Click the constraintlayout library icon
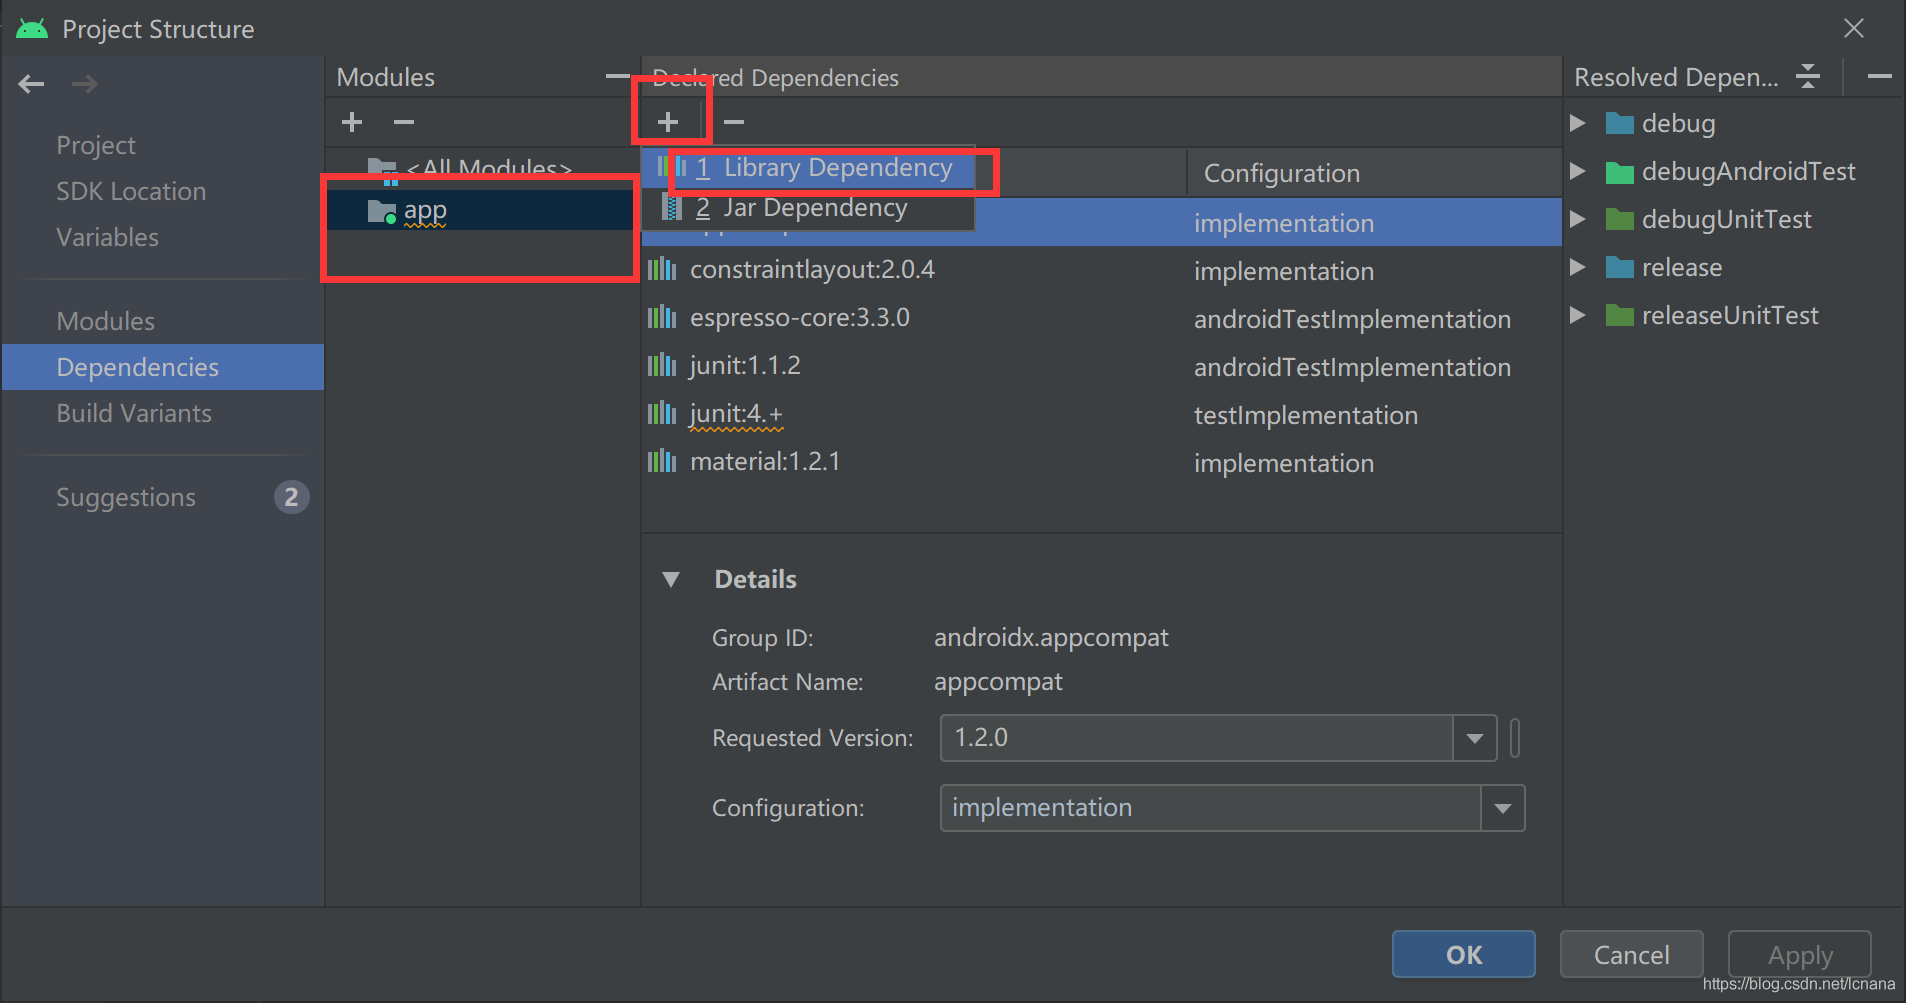Viewport: 1906px width, 1003px height. coord(662,269)
